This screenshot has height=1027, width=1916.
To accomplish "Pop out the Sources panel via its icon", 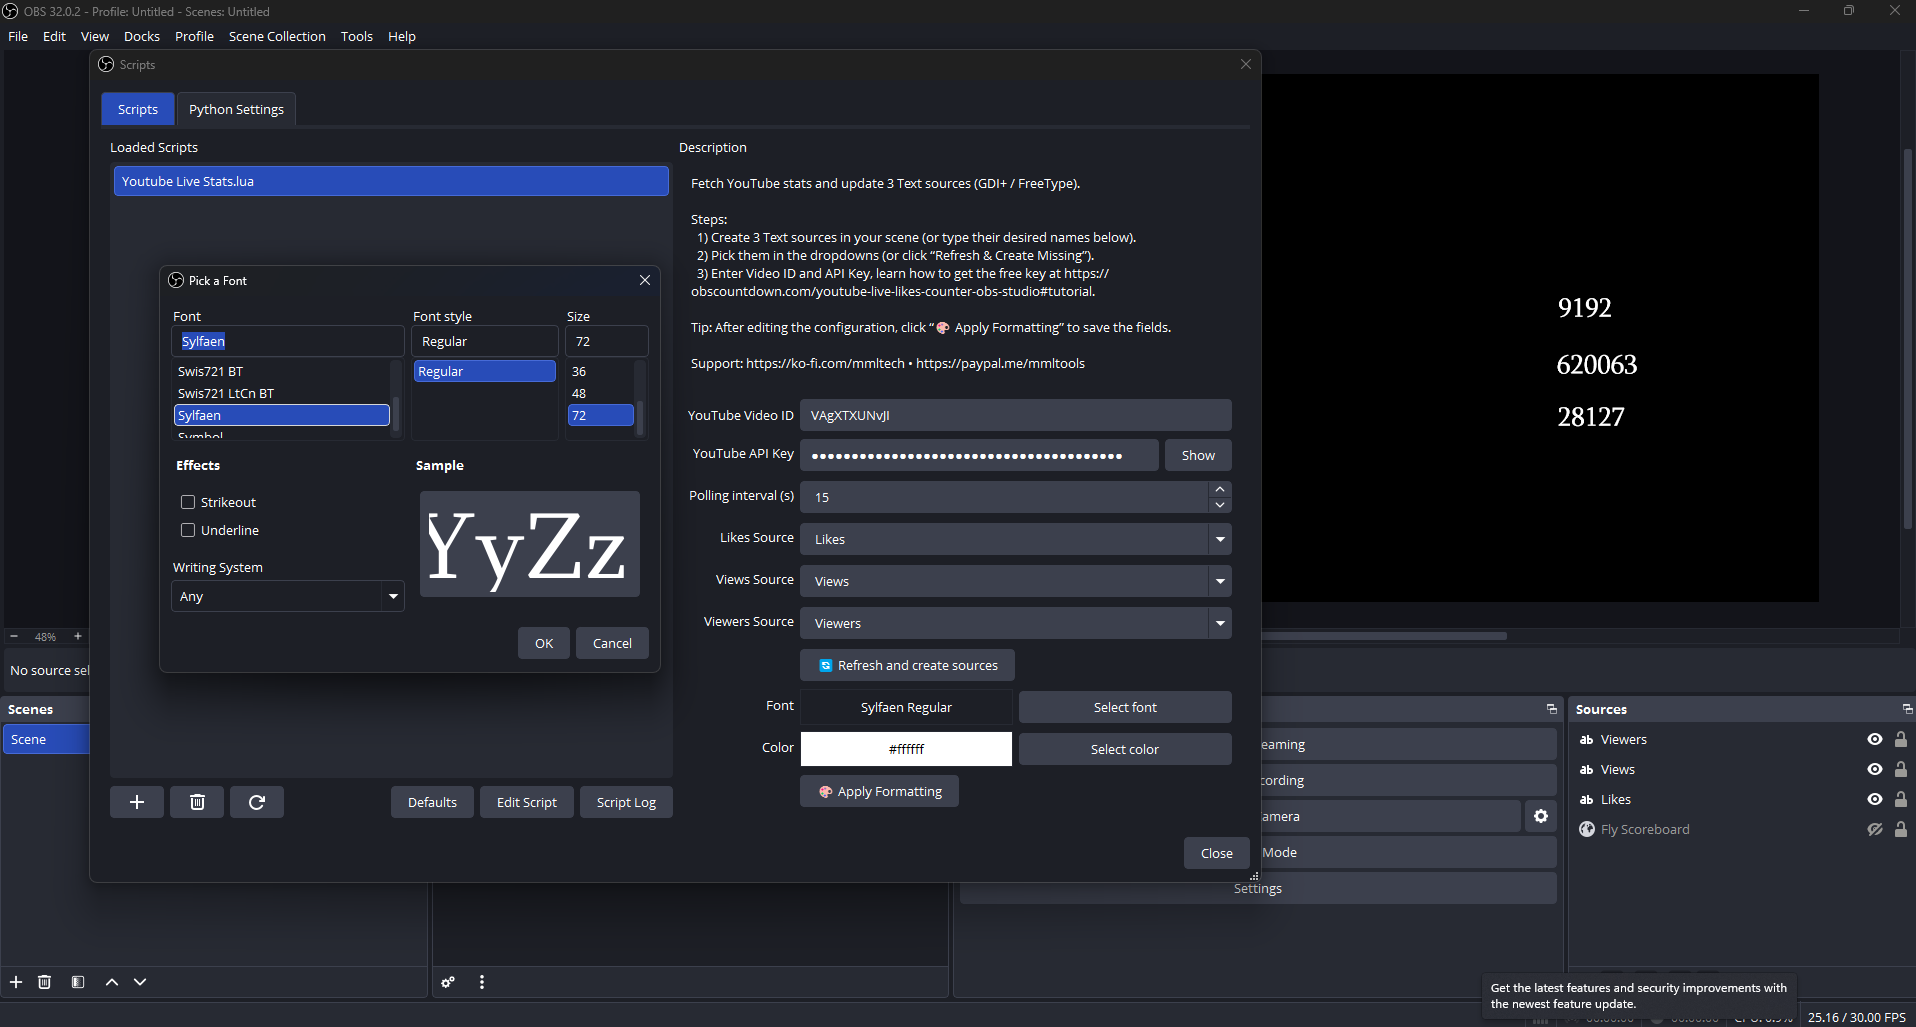I will click(1906, 709).
